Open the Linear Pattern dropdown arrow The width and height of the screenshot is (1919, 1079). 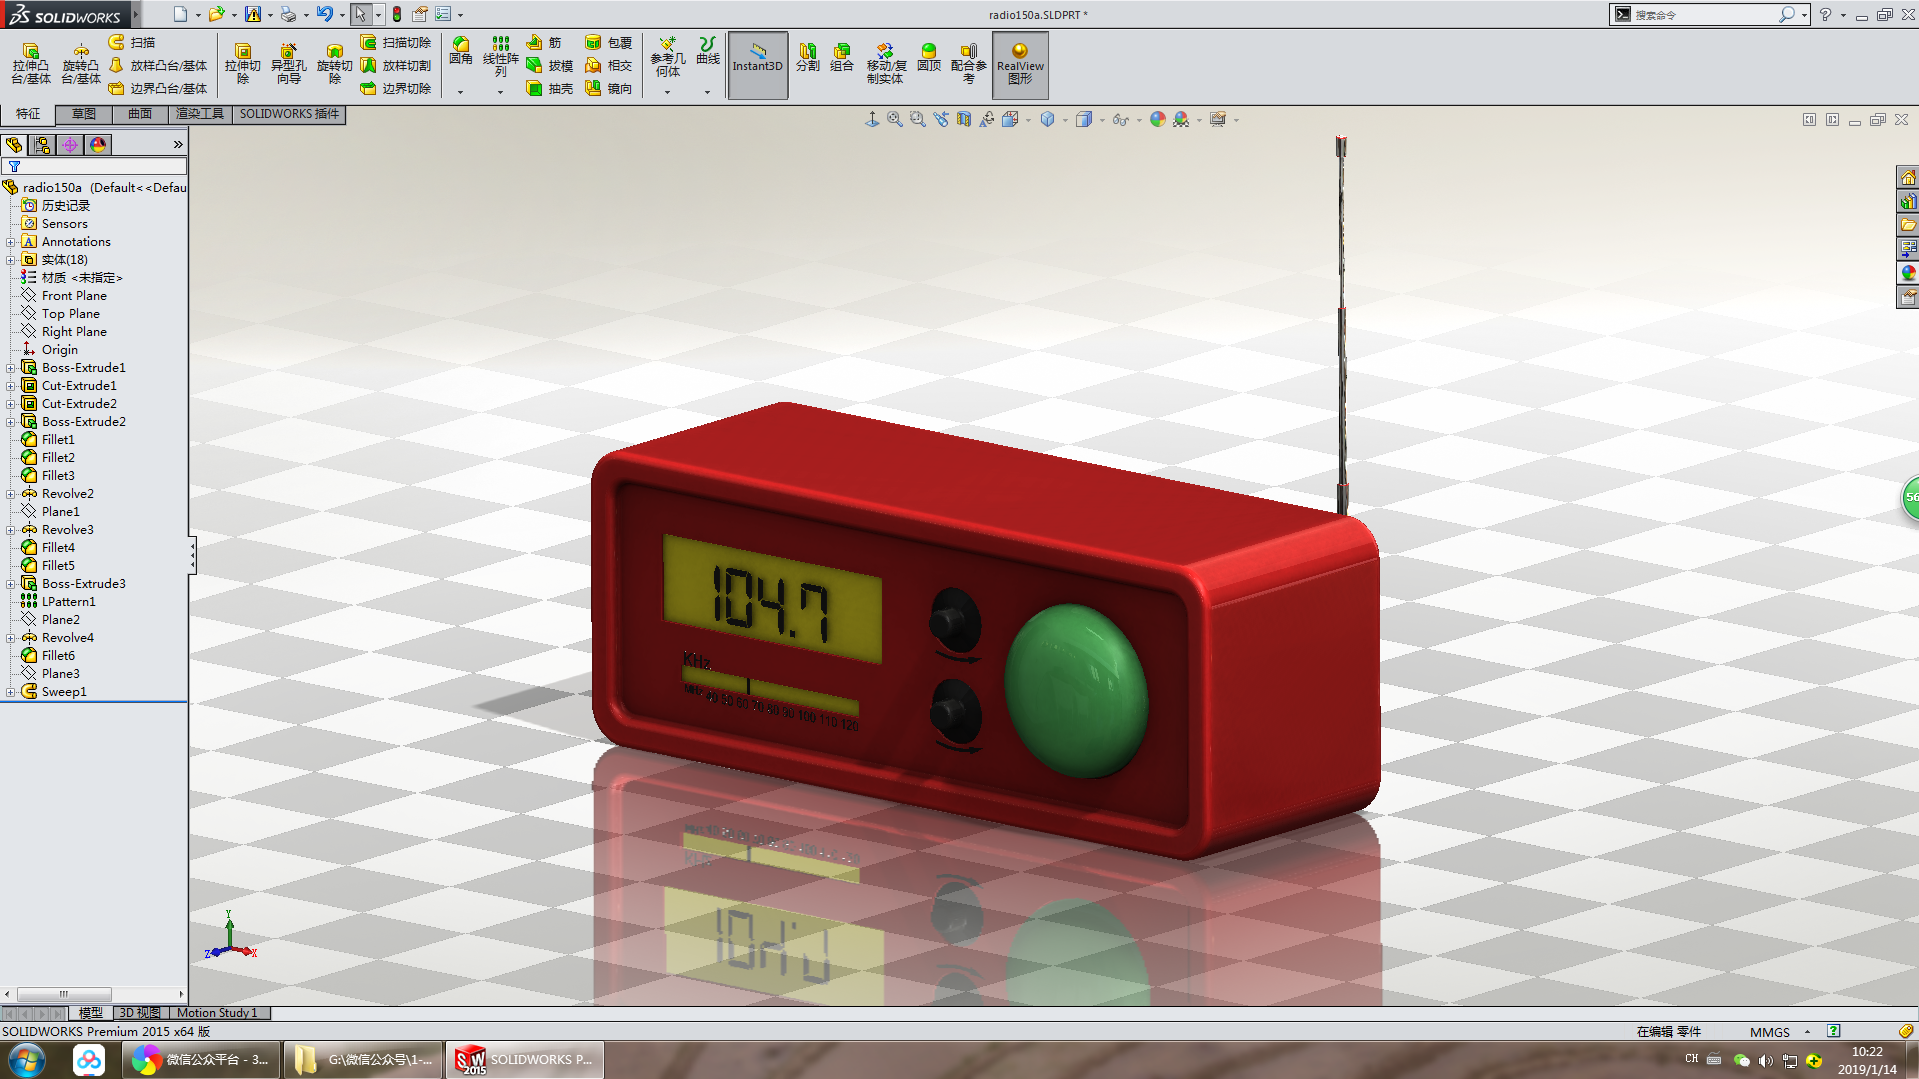[501, 92]
